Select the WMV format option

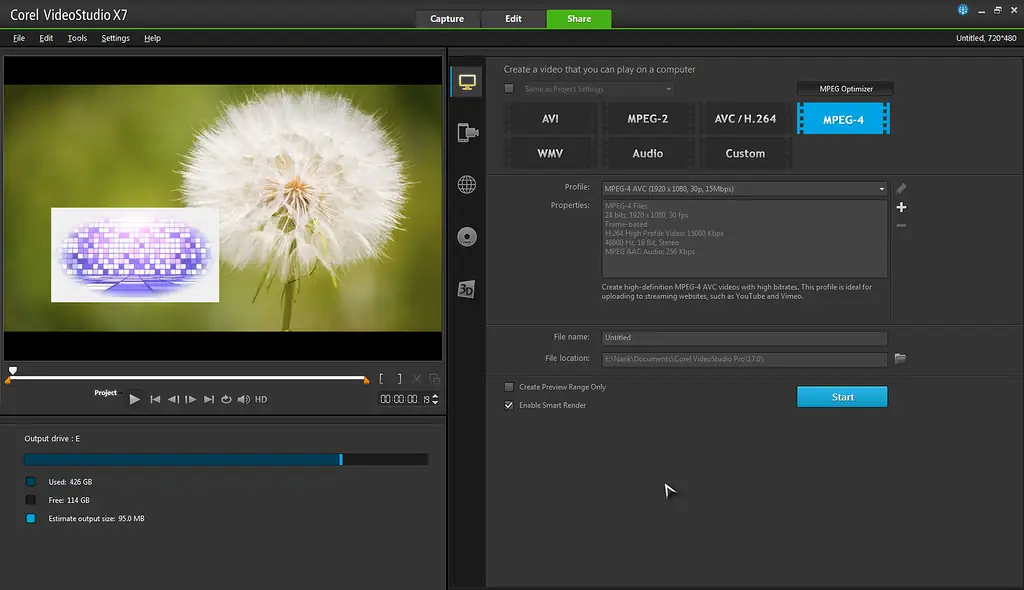click(x=551, y=153)
